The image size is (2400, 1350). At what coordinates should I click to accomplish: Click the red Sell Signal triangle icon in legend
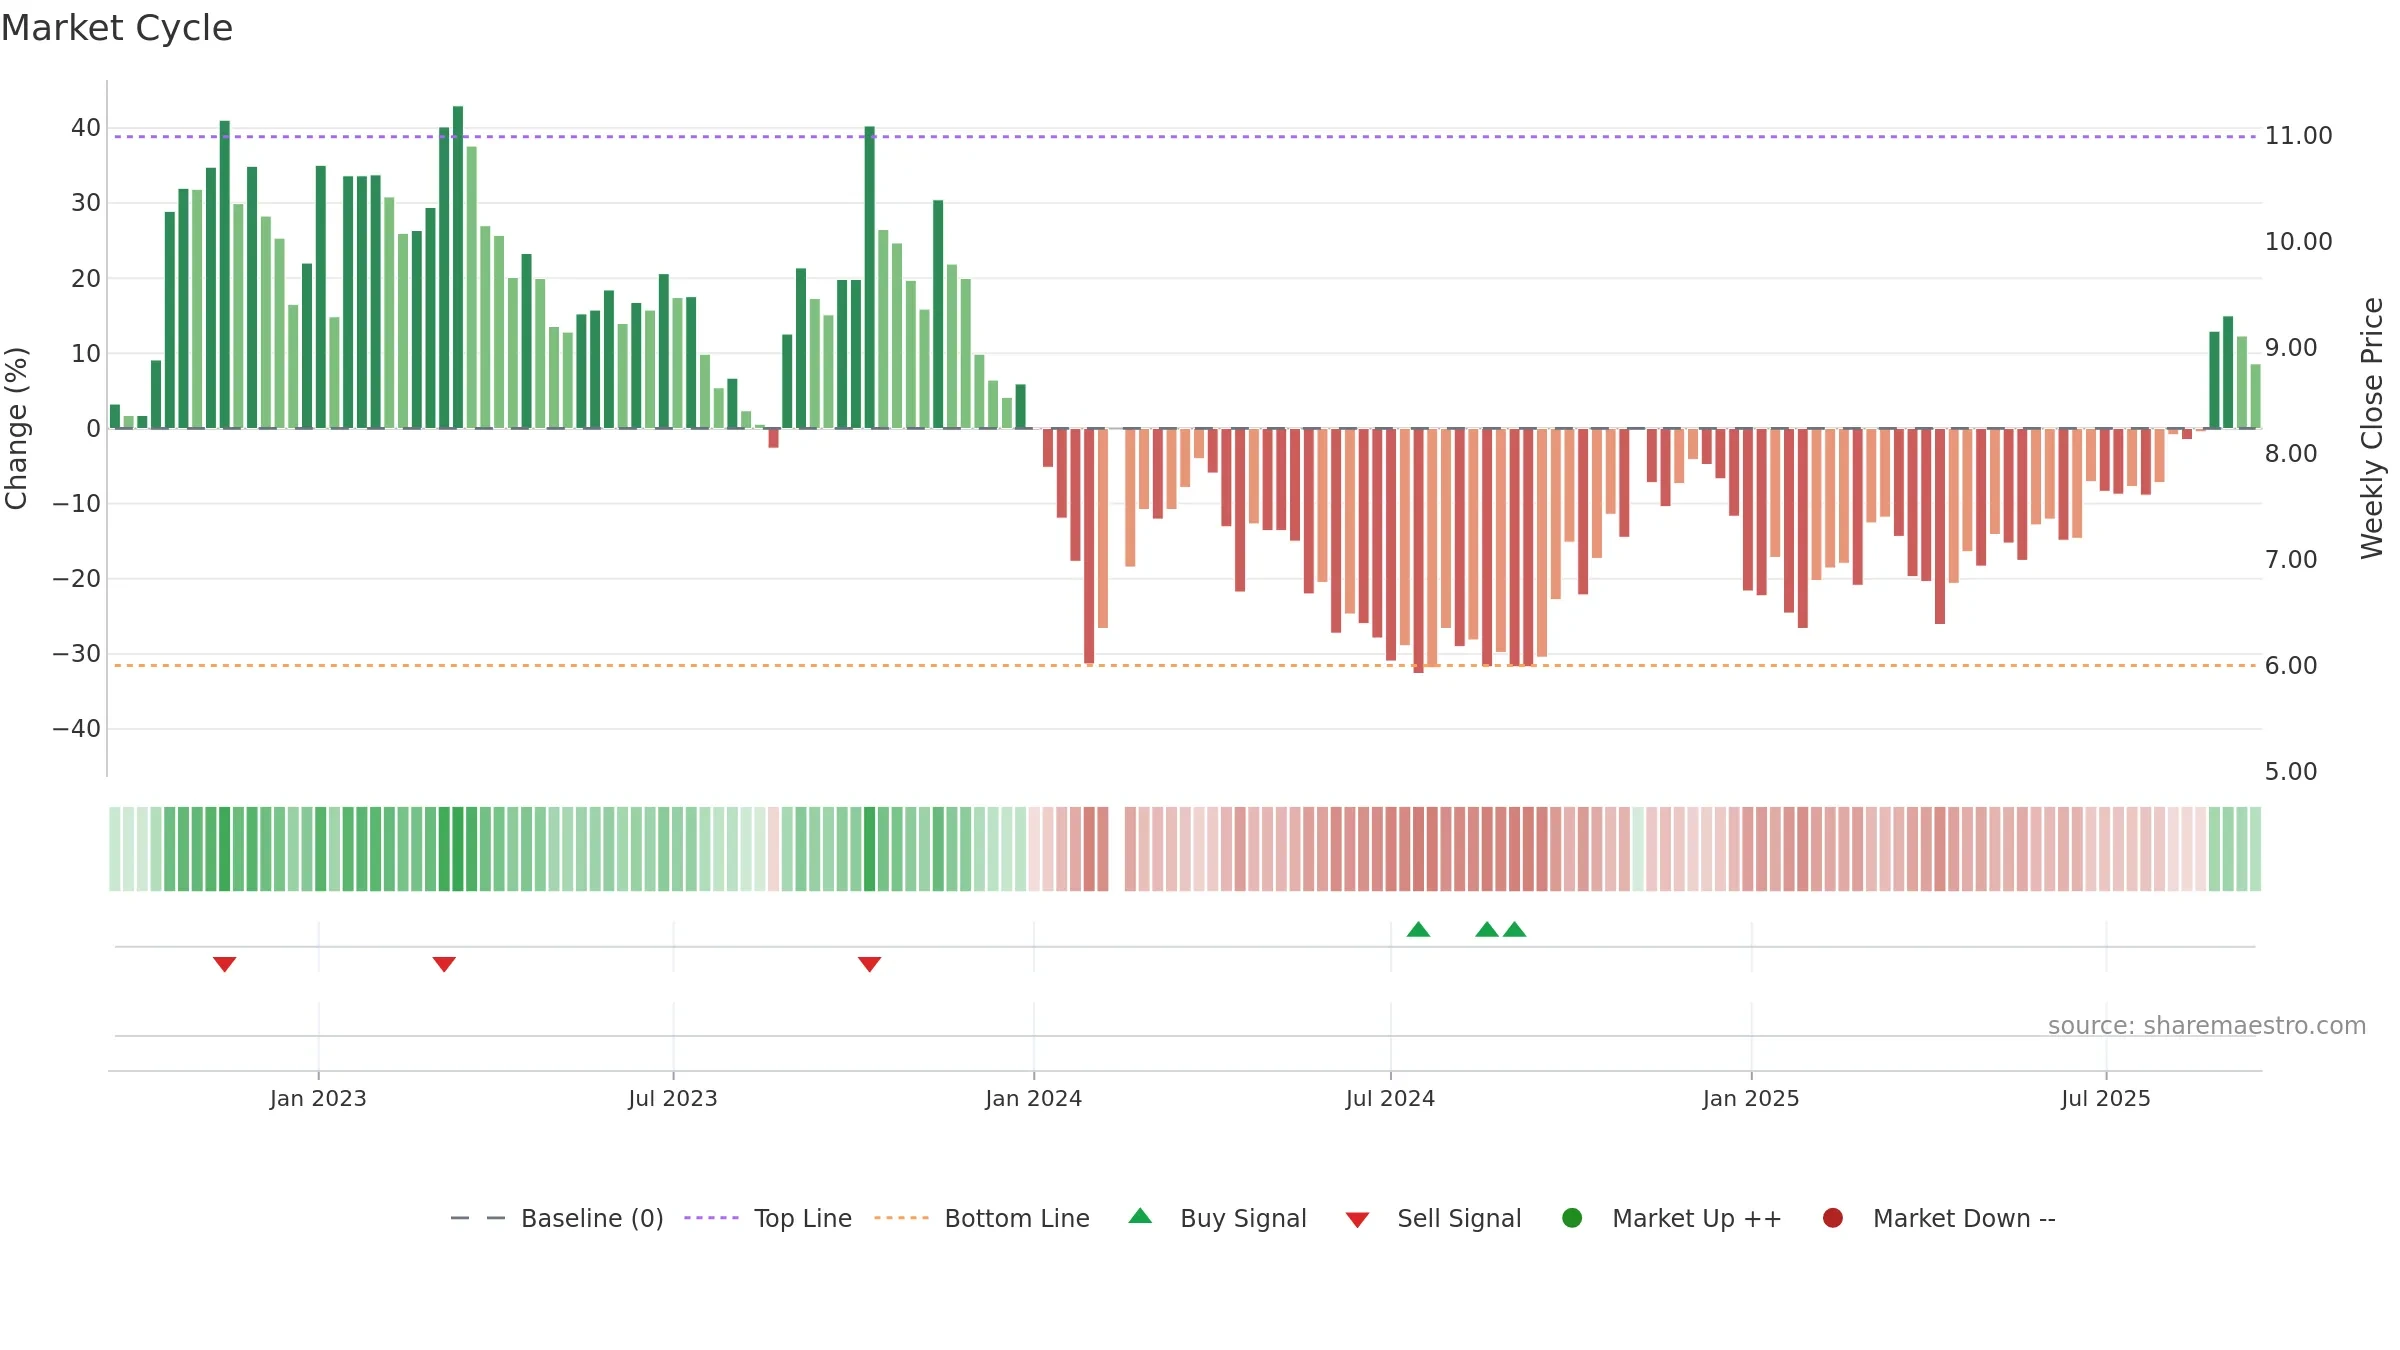1357,1220
